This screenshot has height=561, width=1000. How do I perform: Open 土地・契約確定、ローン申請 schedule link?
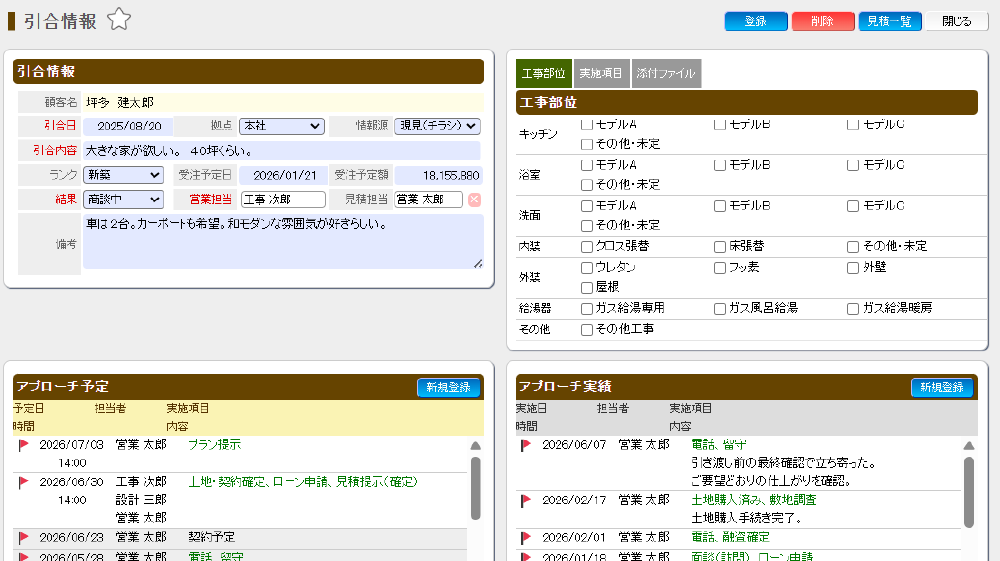pos(303,482)
